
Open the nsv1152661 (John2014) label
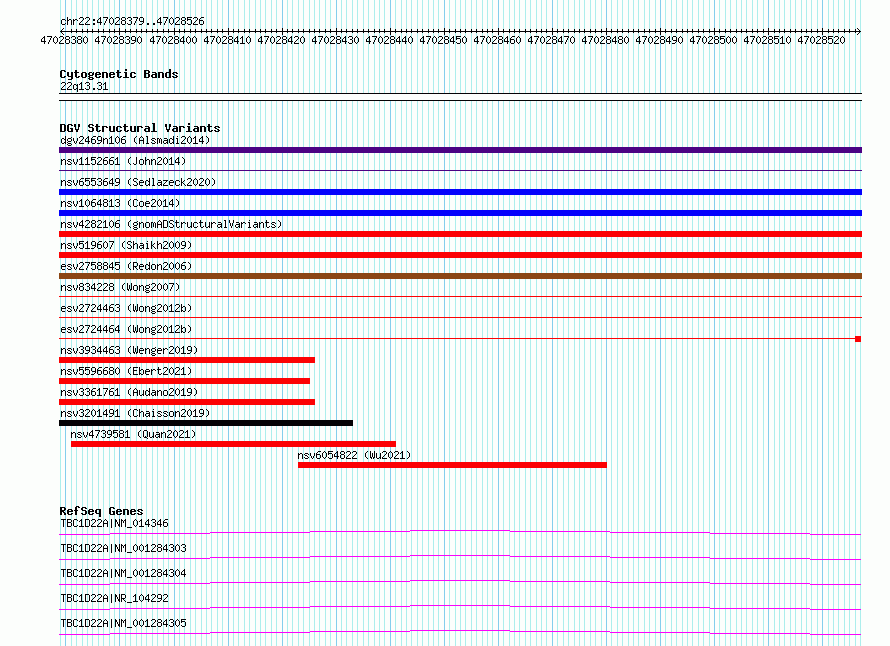coord(123,161)
